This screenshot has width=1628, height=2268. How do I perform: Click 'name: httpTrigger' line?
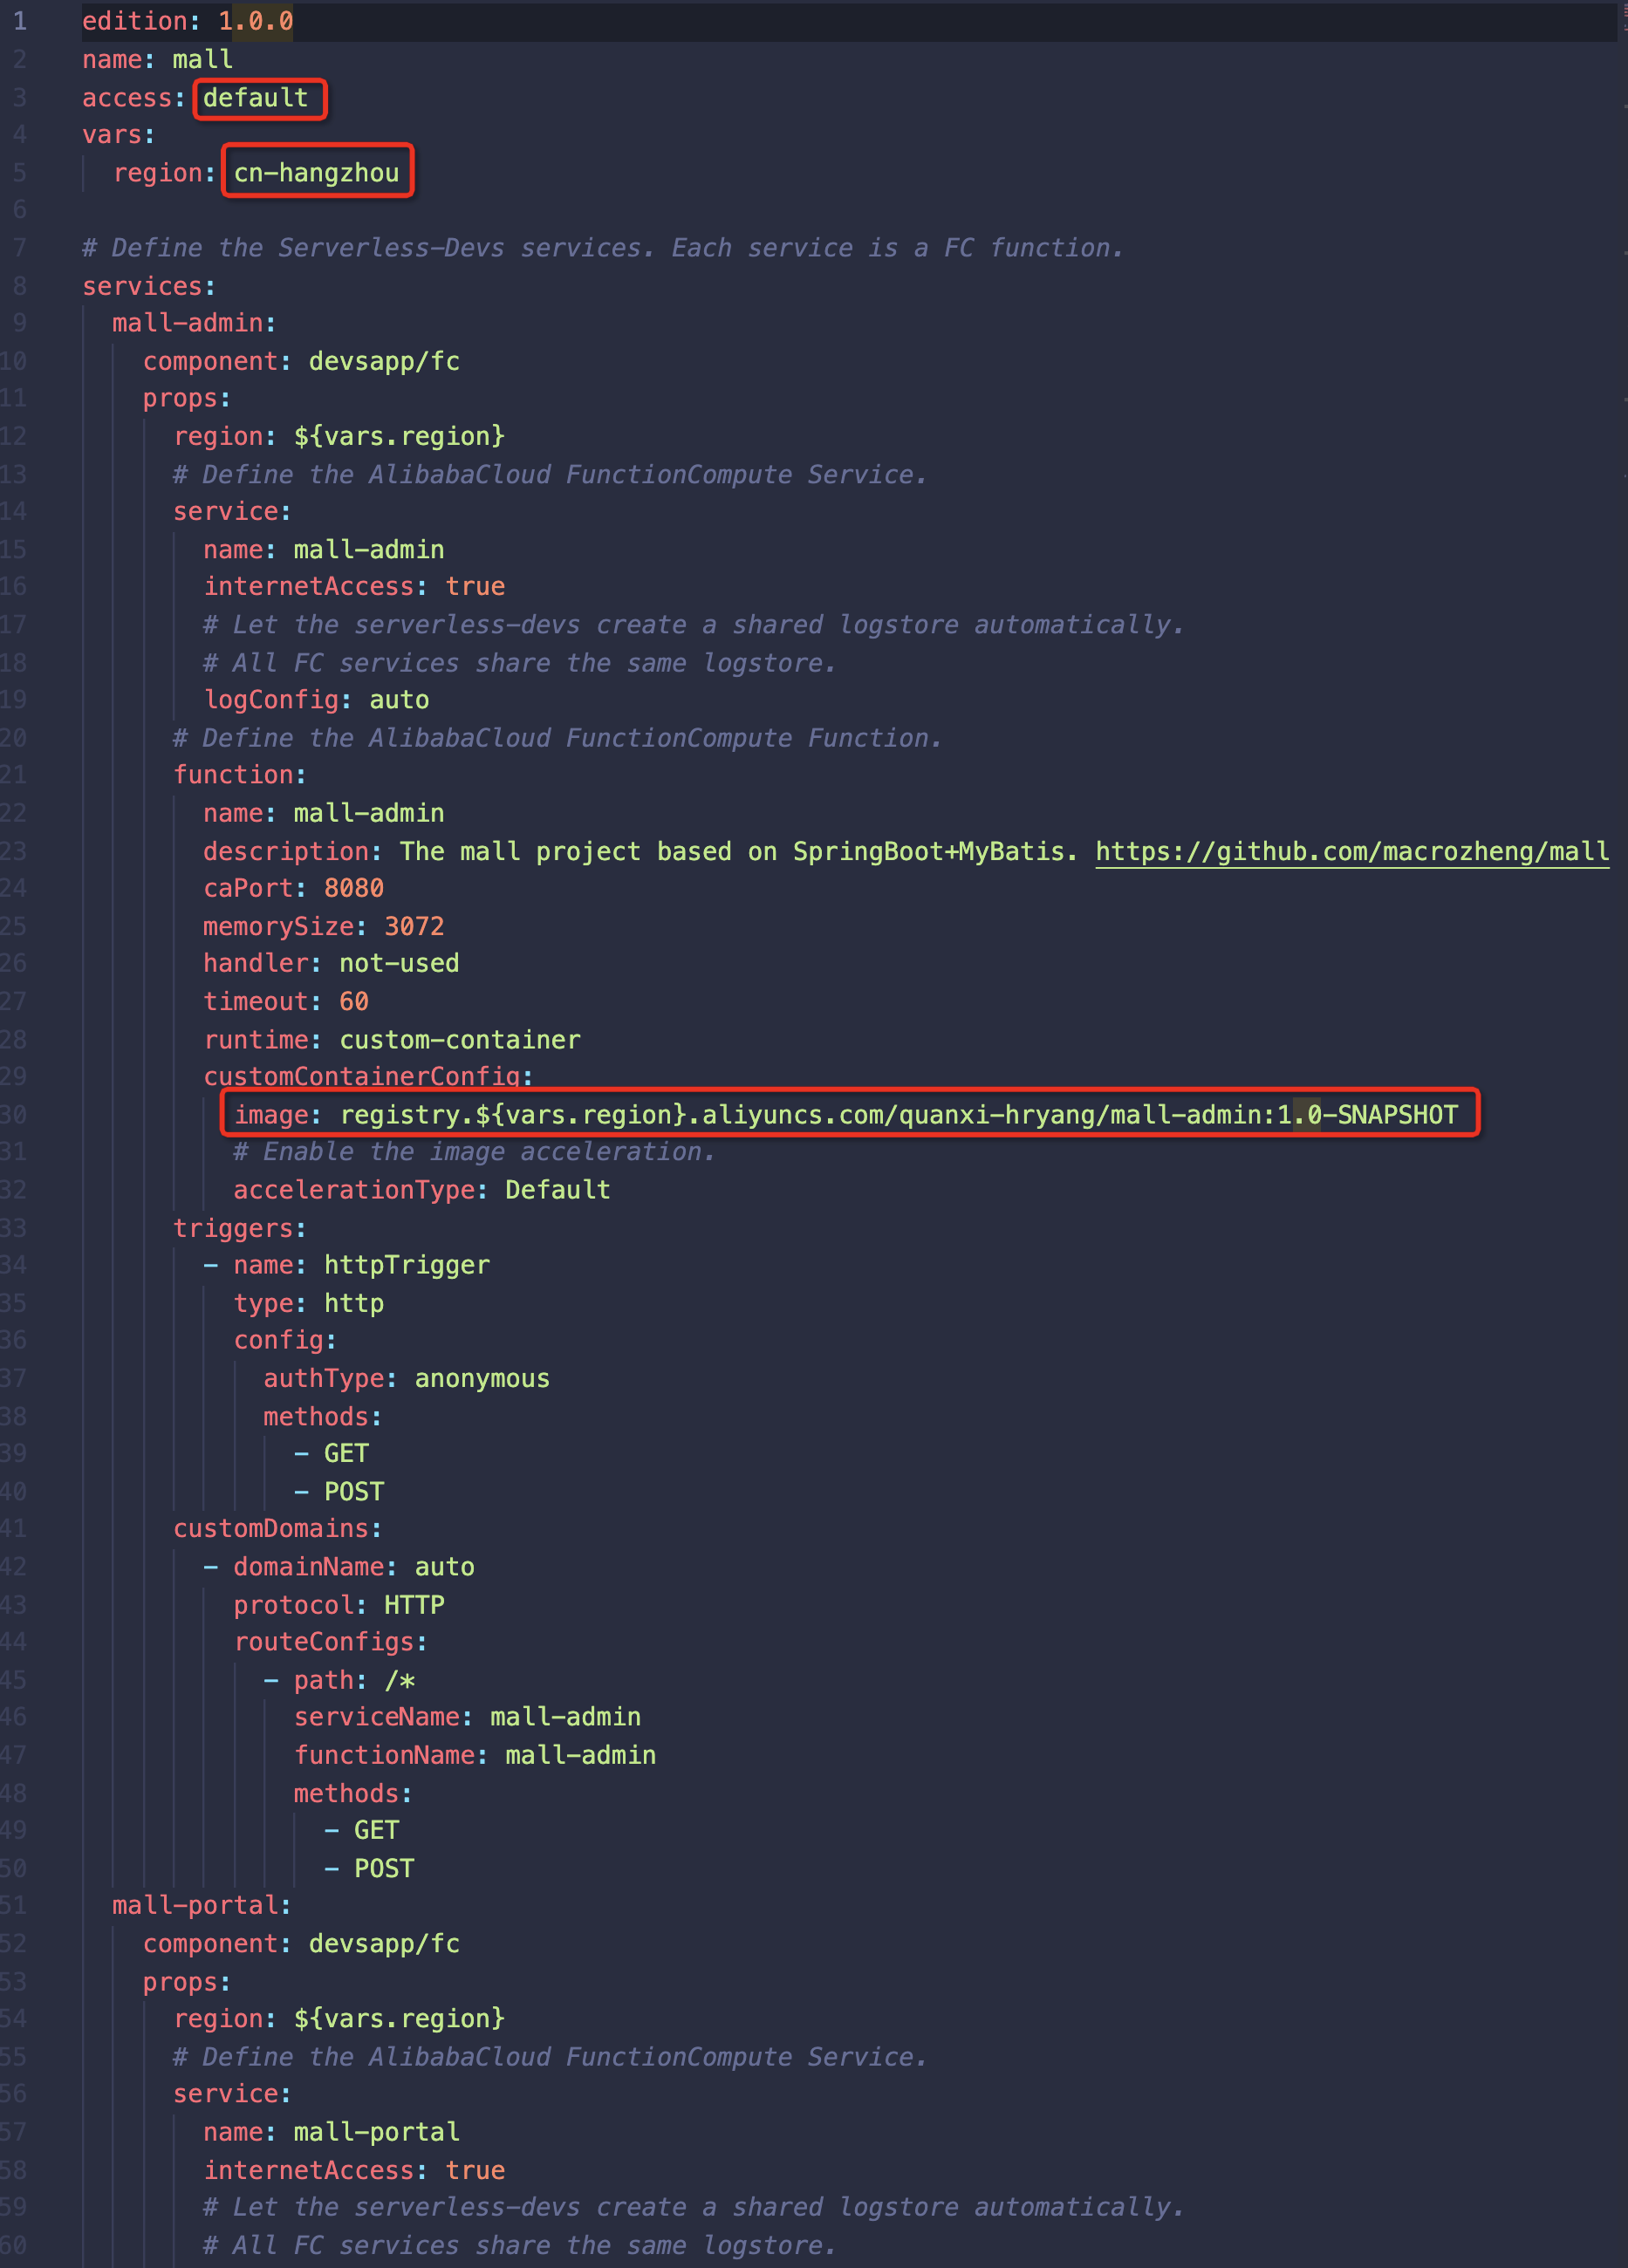361,1265
